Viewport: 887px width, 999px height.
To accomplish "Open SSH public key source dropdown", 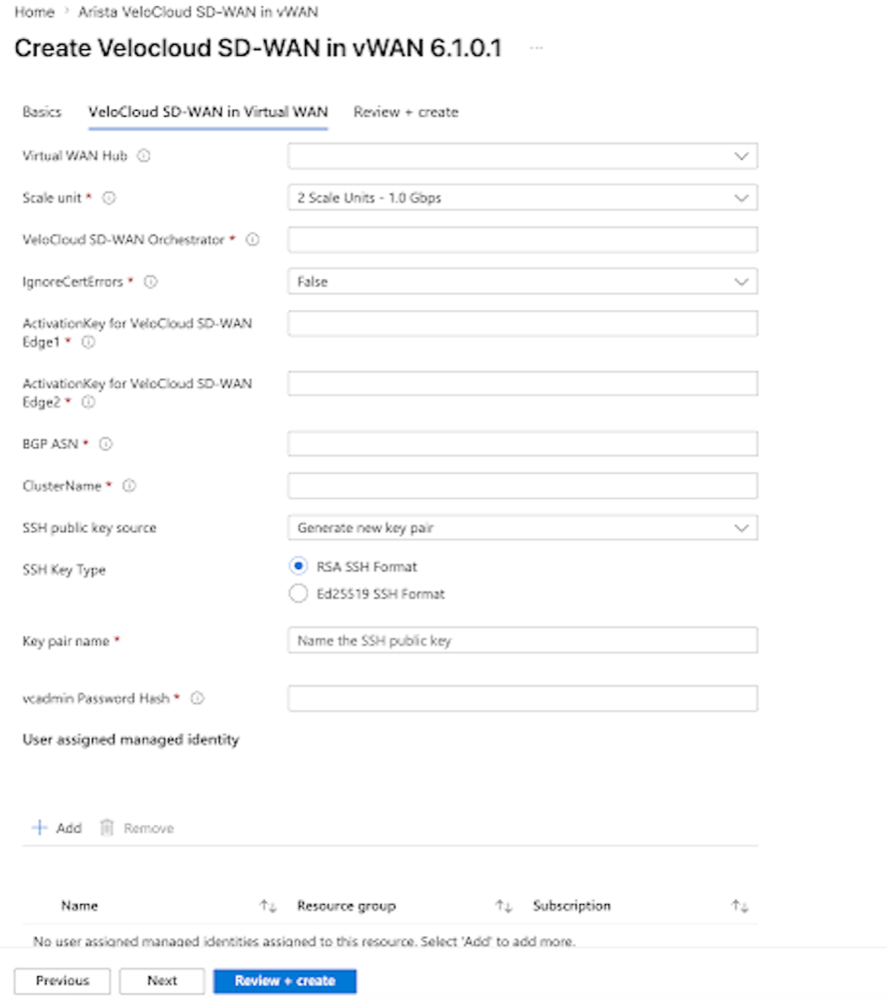I will (x=523, y=528).
